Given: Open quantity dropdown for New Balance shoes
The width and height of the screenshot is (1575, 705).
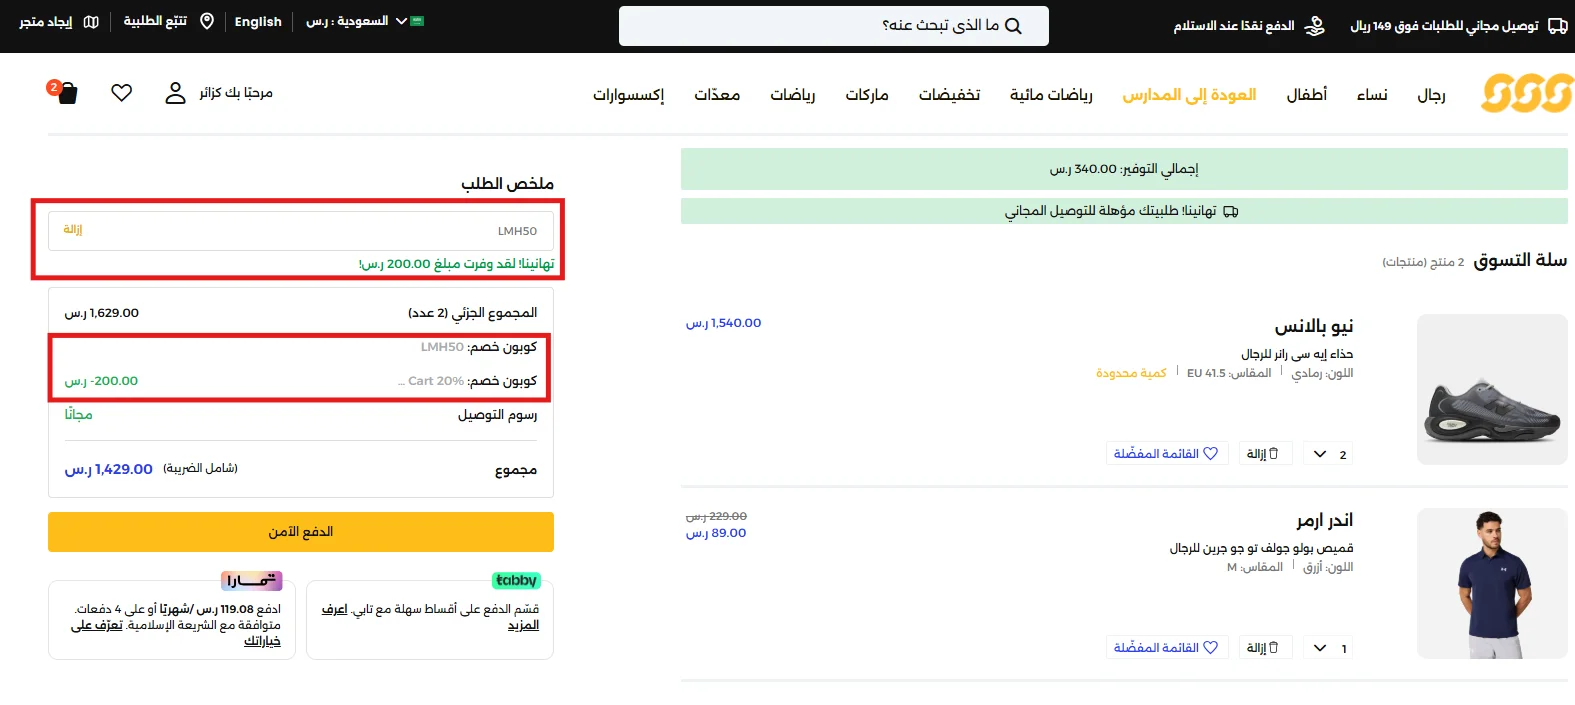Looking at the screenshot, I should [x=1330, y=454].
